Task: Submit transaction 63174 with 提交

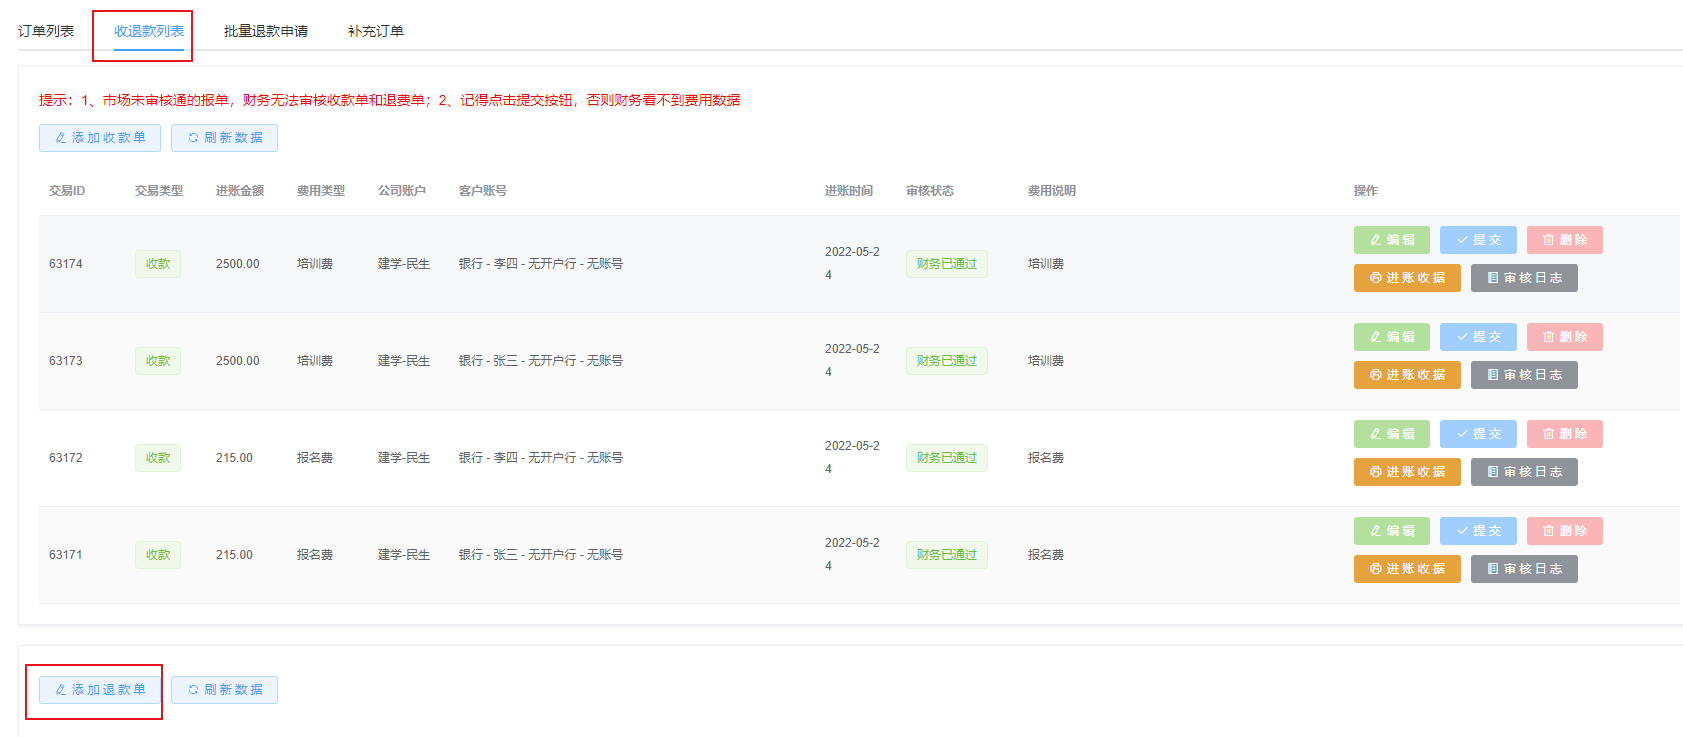Action: click(x=1478, y=240)
